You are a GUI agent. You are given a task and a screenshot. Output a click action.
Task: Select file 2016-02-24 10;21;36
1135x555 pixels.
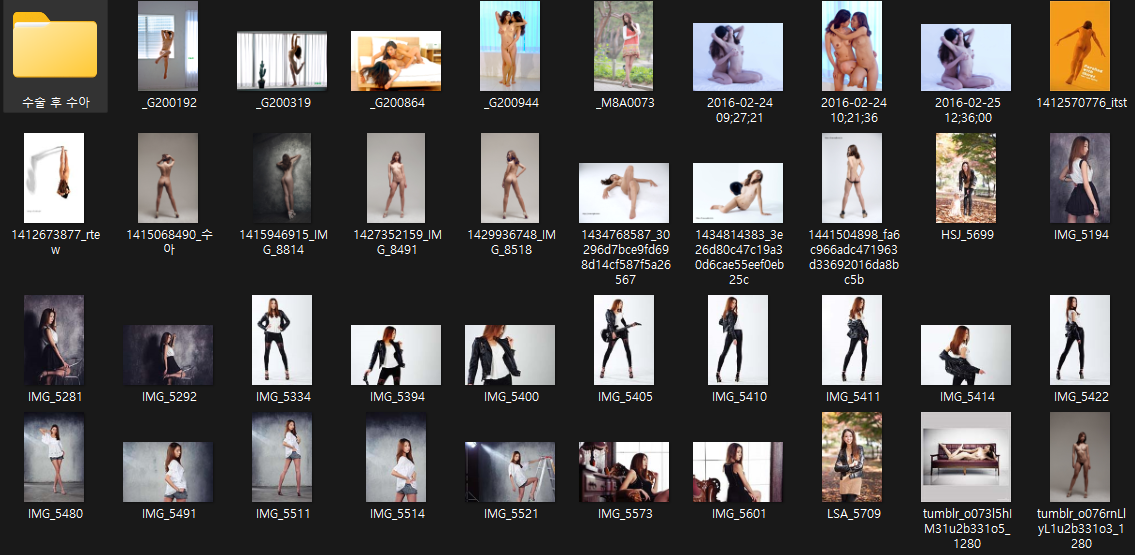click(x=852, y=46)
